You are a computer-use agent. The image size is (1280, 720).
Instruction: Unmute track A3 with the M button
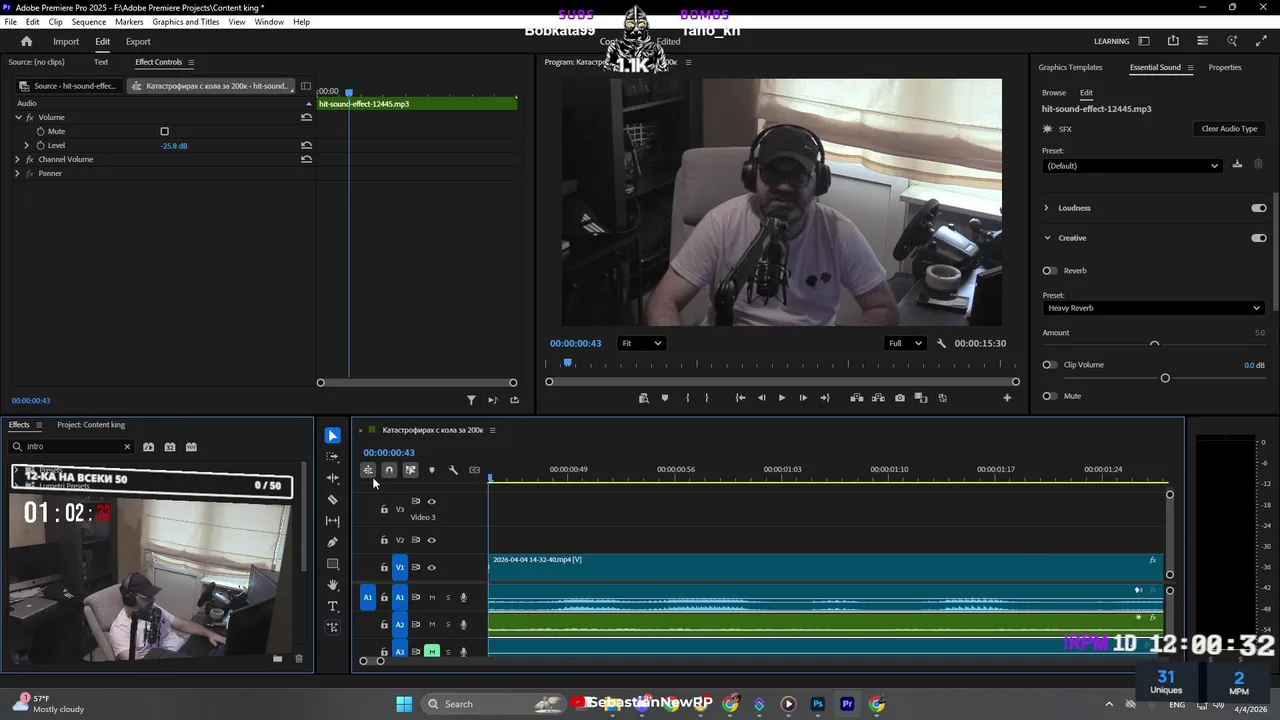tap(432, 652)
